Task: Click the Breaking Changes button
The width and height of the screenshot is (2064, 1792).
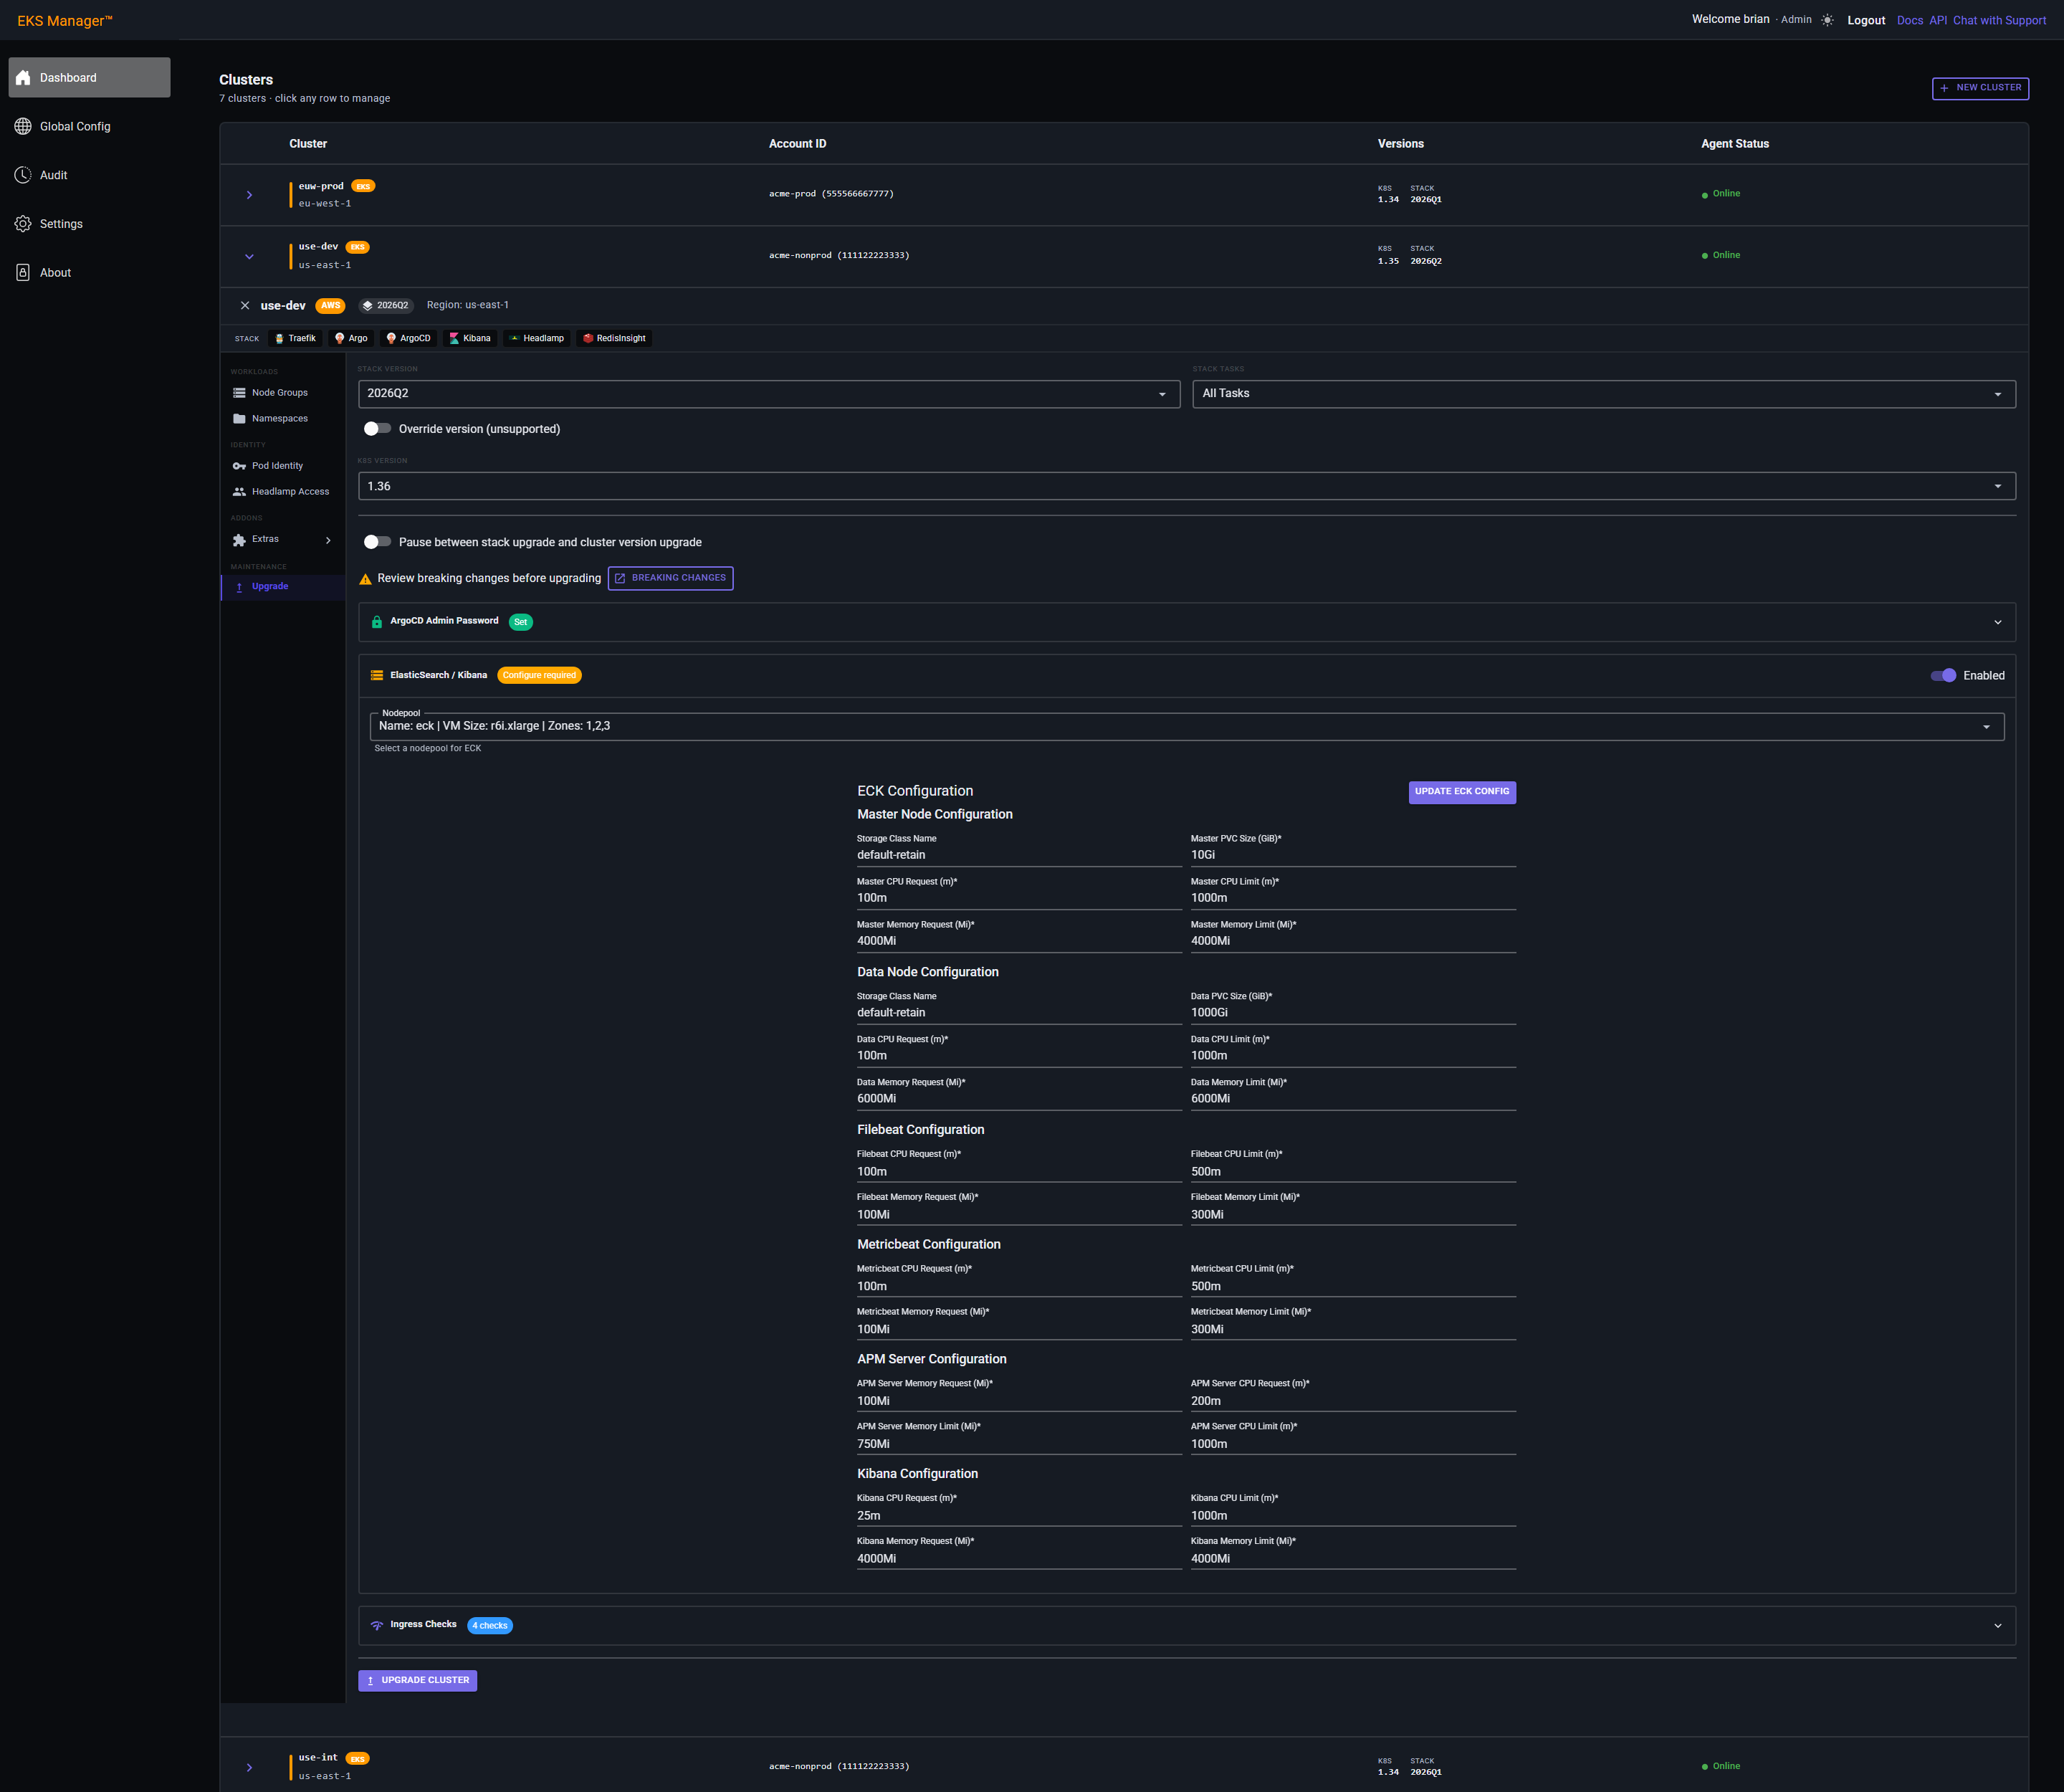Action: click(670, 578)
